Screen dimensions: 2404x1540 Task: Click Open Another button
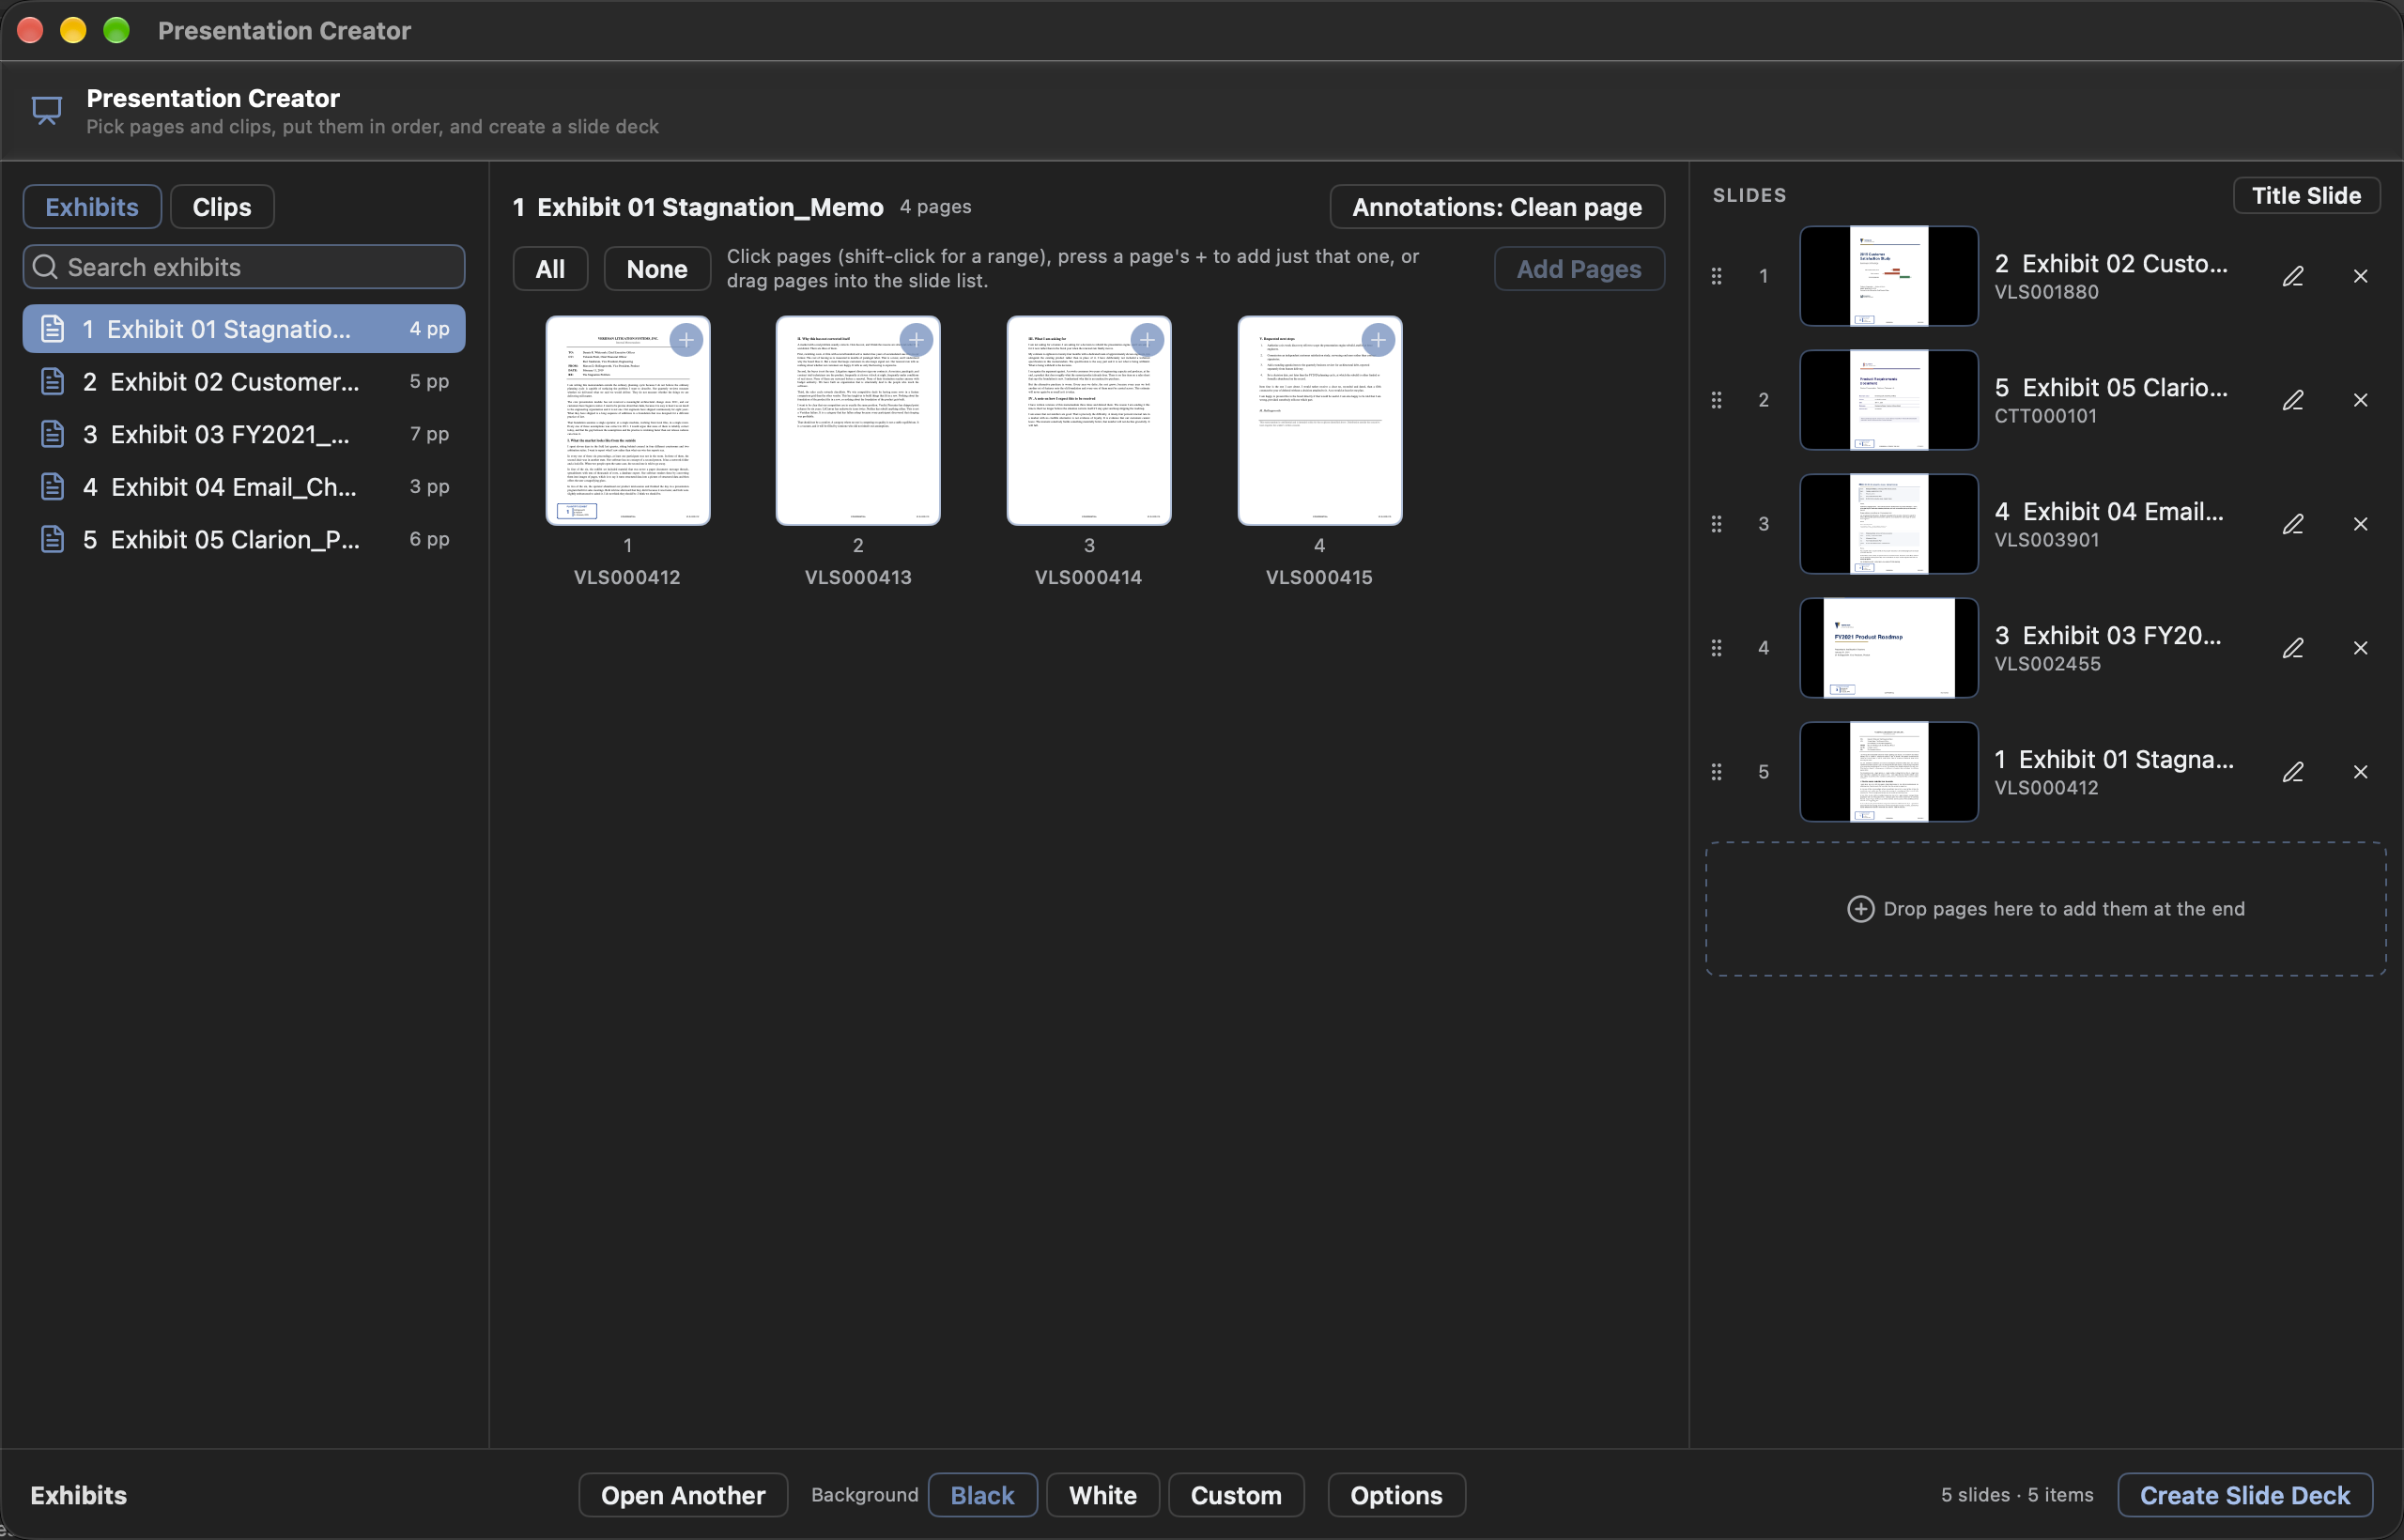point(683,1495)
